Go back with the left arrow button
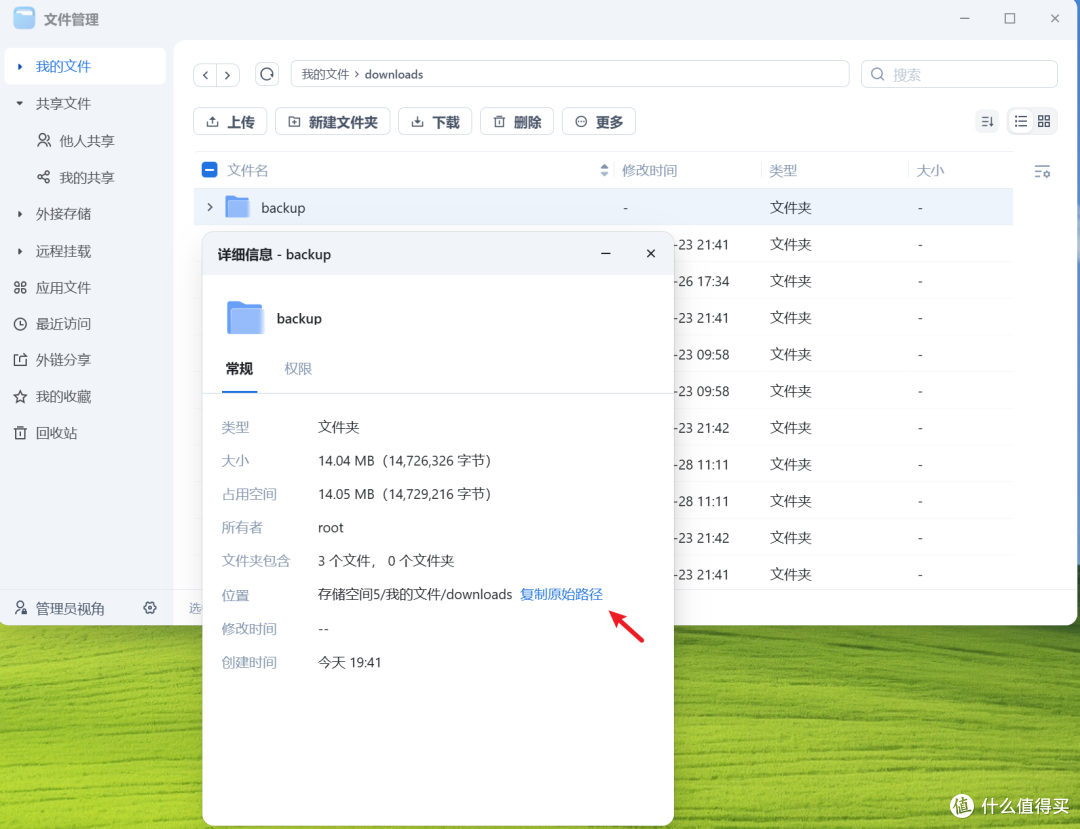 205,74
